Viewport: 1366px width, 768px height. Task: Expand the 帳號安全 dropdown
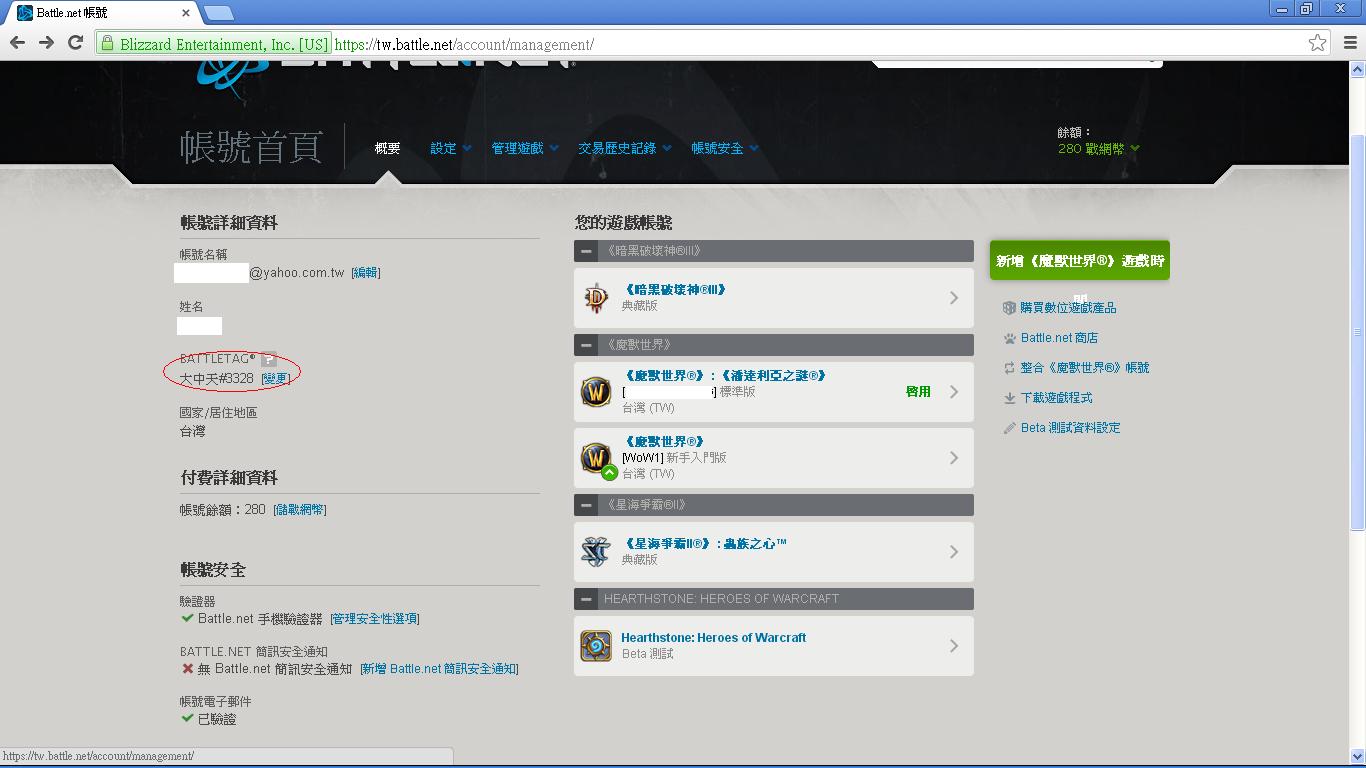click(718, 147)
